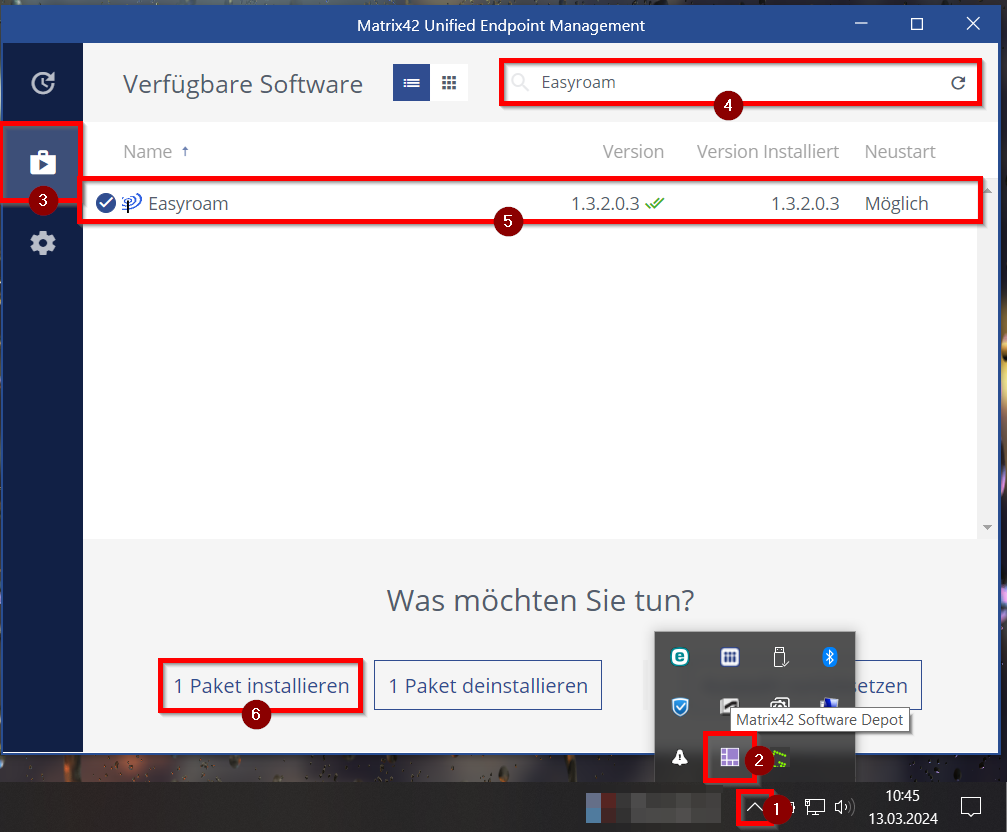The height and width of the screenshot is (832, 1007).
Task: Click the Was möchten Sie tun? heading
Action: tap(541, 601)
